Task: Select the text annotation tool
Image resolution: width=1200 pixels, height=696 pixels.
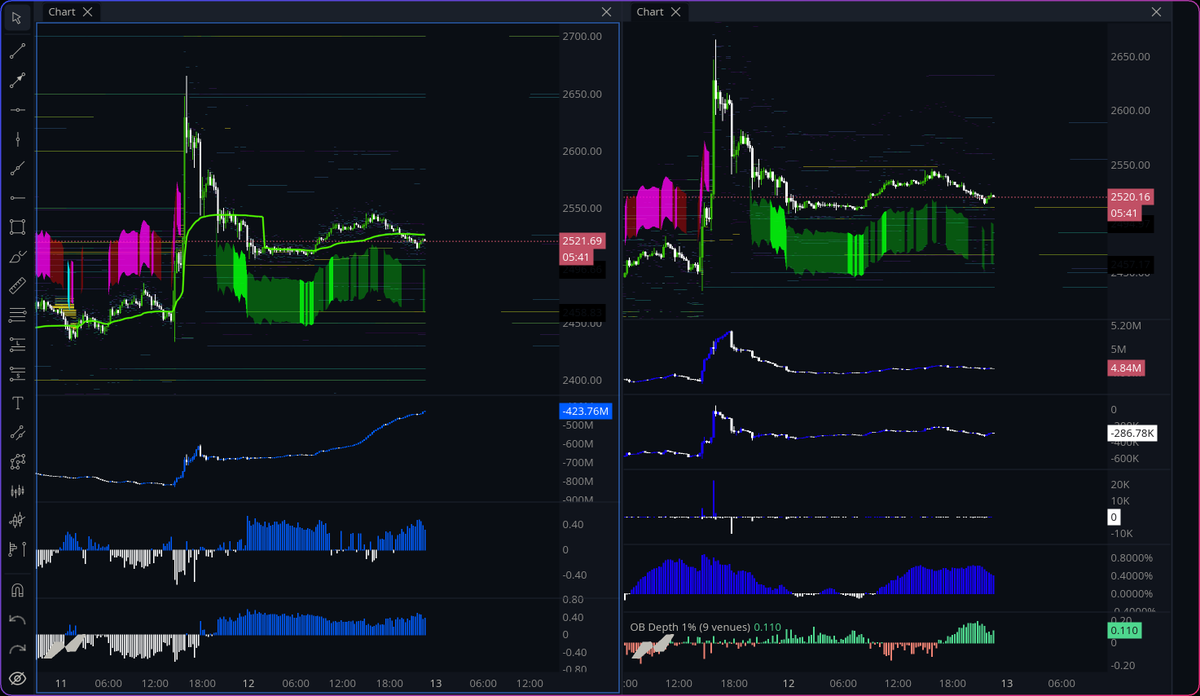Action: tap(17, 403)
